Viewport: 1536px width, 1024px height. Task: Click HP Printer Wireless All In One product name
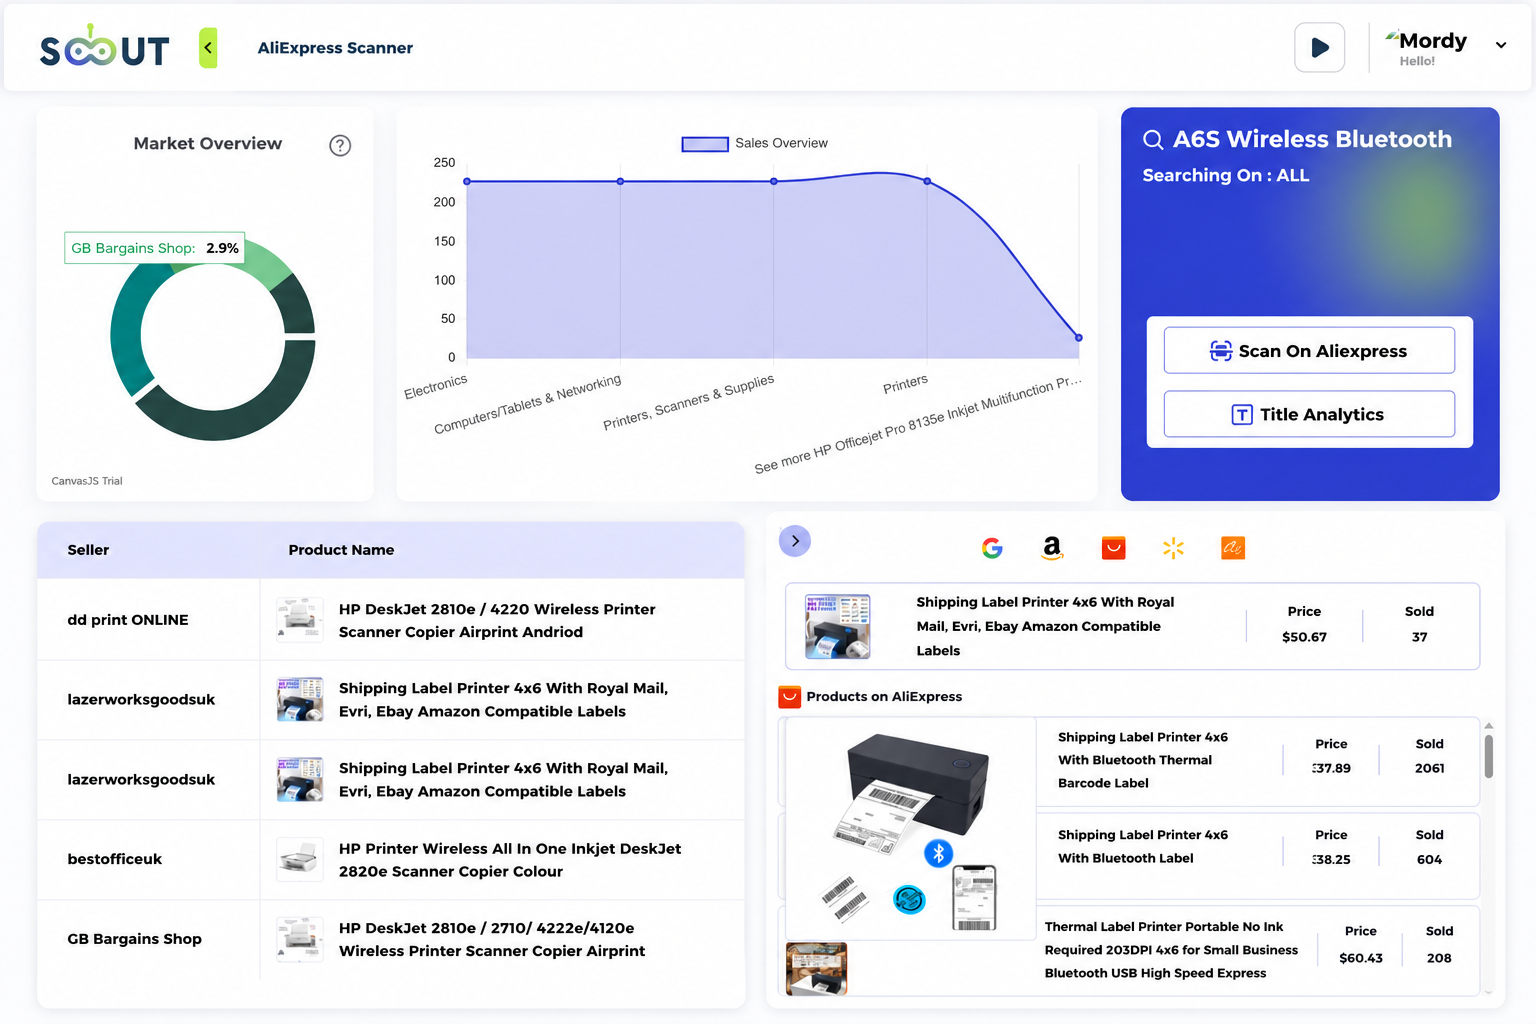click(x=510, y=860)
